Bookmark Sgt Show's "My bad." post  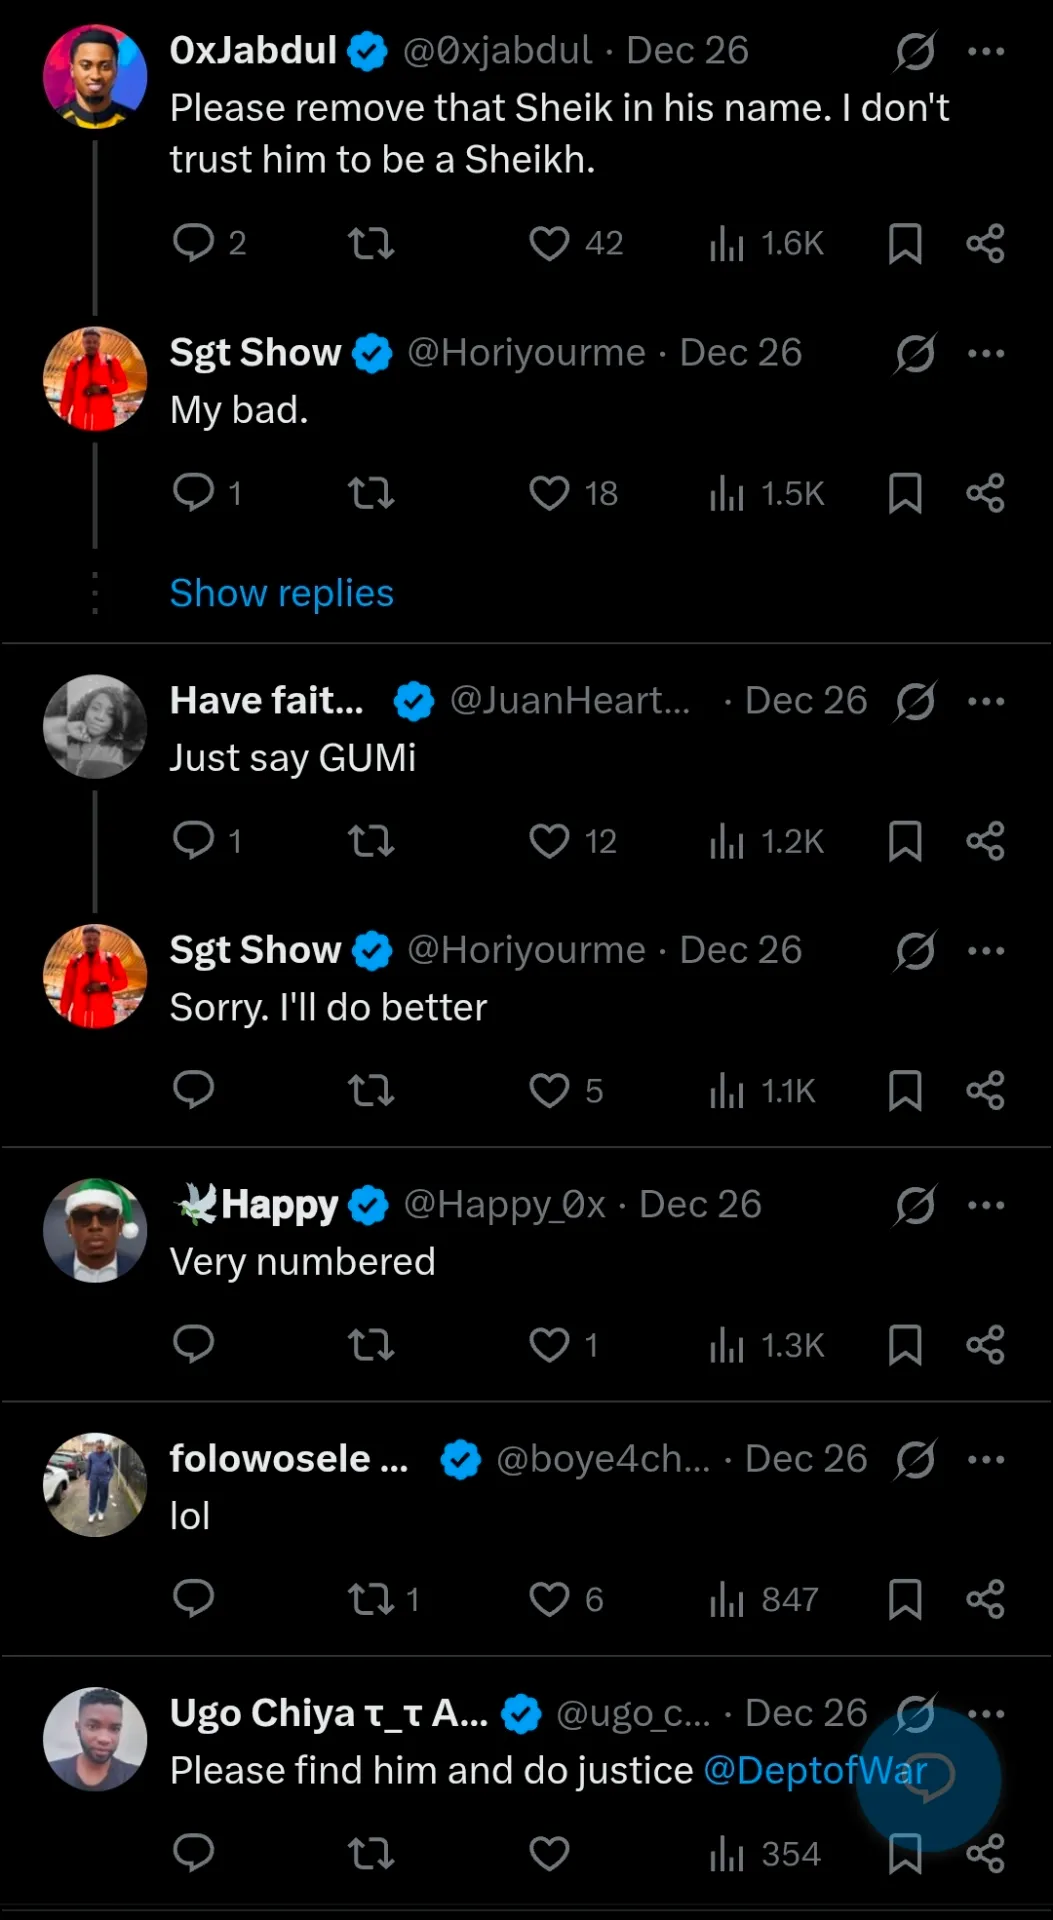click(905, 493)
